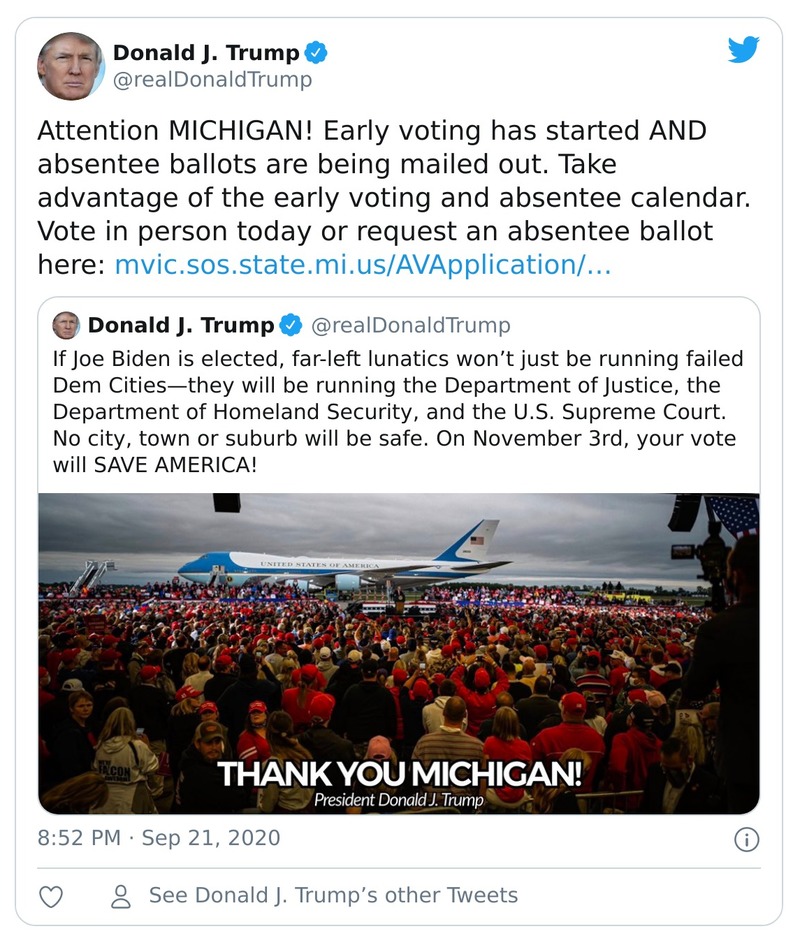Click the follow person icon at the bottom
The width and height of the screenshot is (800, 945).
coord(119,897)
